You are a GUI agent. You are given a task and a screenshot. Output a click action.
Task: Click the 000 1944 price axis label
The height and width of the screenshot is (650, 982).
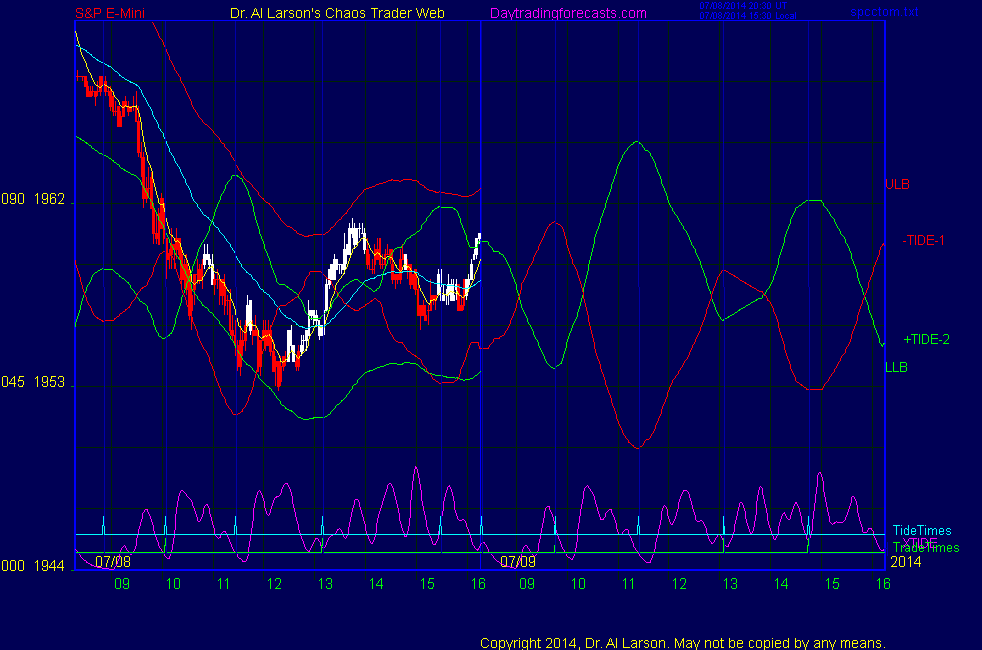click(x=33, y=566)
